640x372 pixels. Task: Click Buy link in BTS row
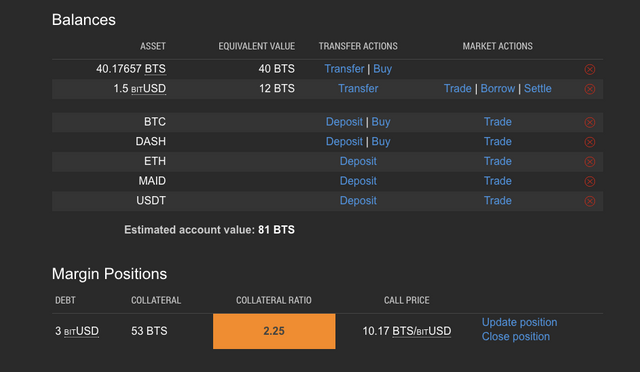tap(382, 69)
